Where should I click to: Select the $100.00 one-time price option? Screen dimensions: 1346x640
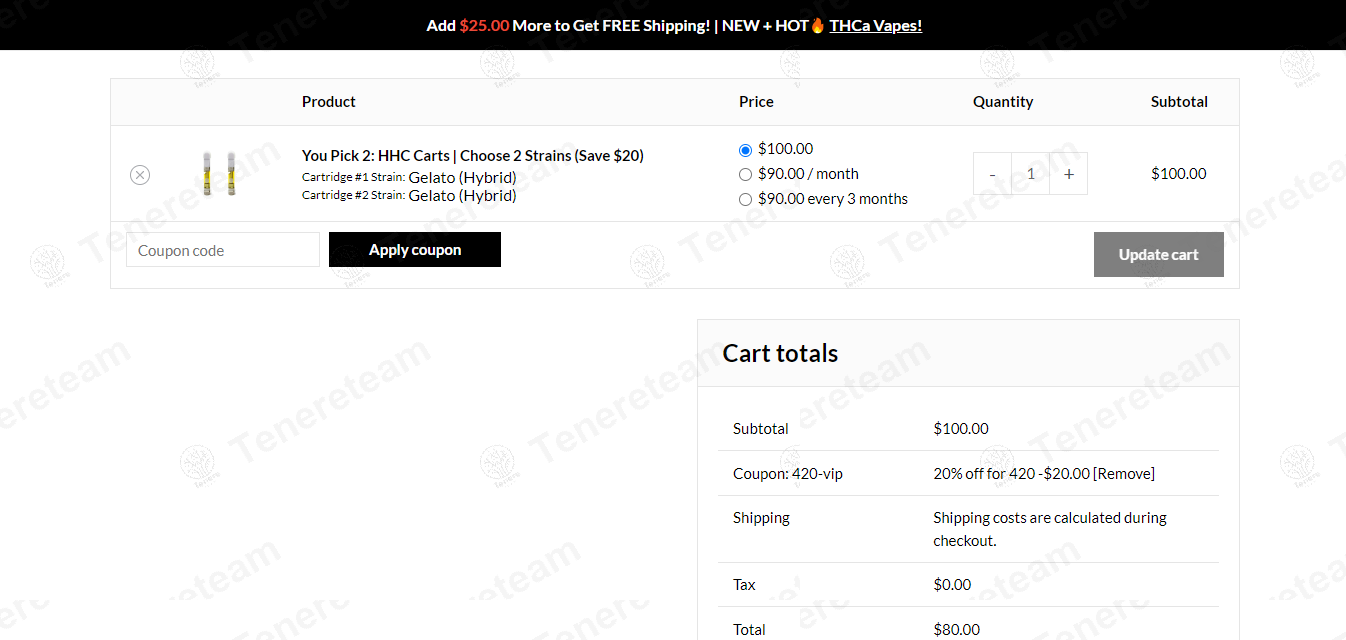[x=745, y=149]
